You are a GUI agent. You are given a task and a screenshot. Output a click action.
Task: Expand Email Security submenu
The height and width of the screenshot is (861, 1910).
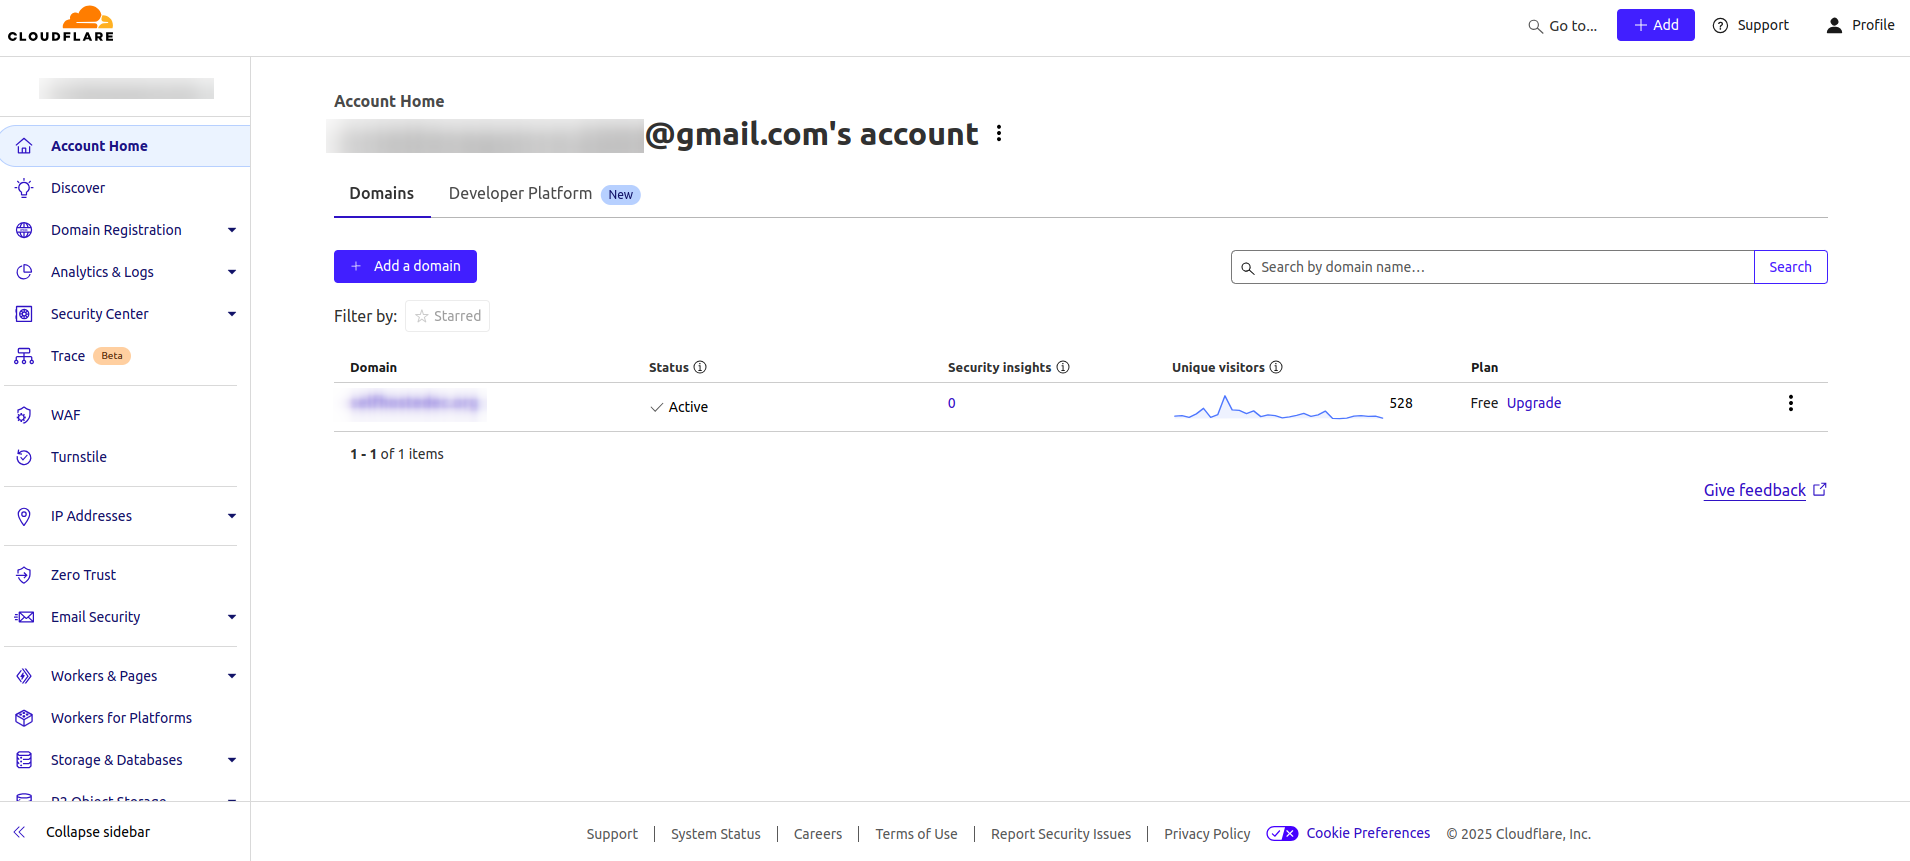click(x=232, y=617)
